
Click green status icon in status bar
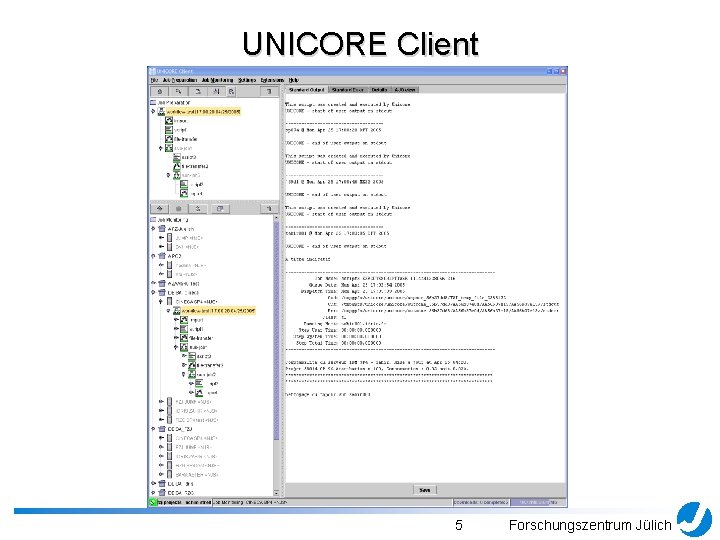[152, 502]
